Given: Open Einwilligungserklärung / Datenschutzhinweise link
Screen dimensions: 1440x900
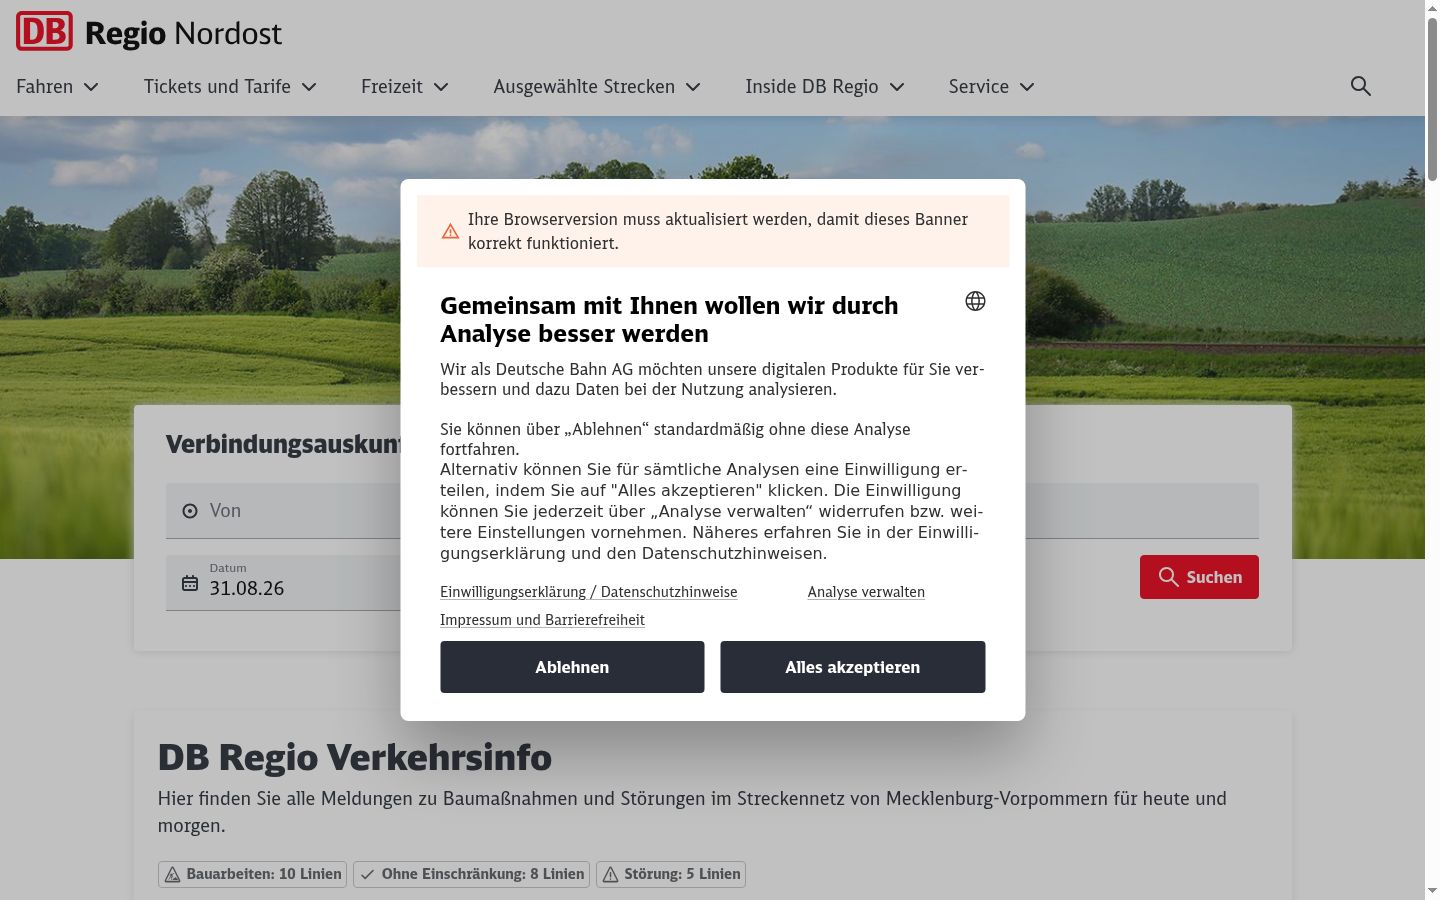Looking at the screenshot, I should tap(589, 592).
